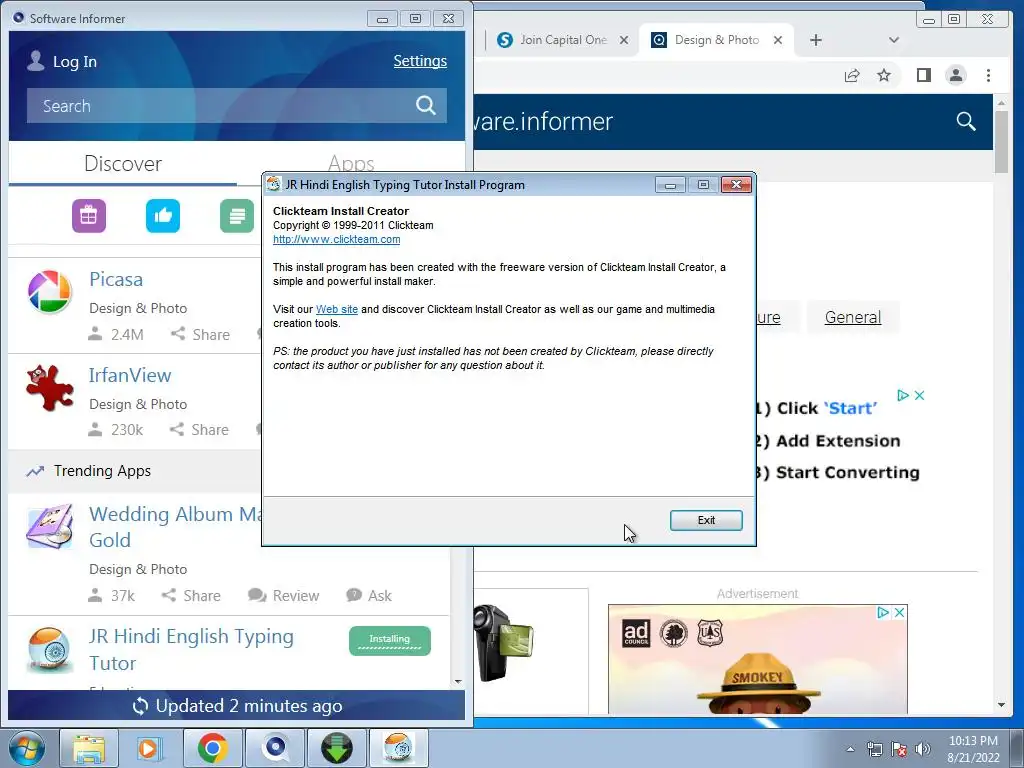Switch to the Apps tab
Viewport: 1024px width, 768px height.
351,163
